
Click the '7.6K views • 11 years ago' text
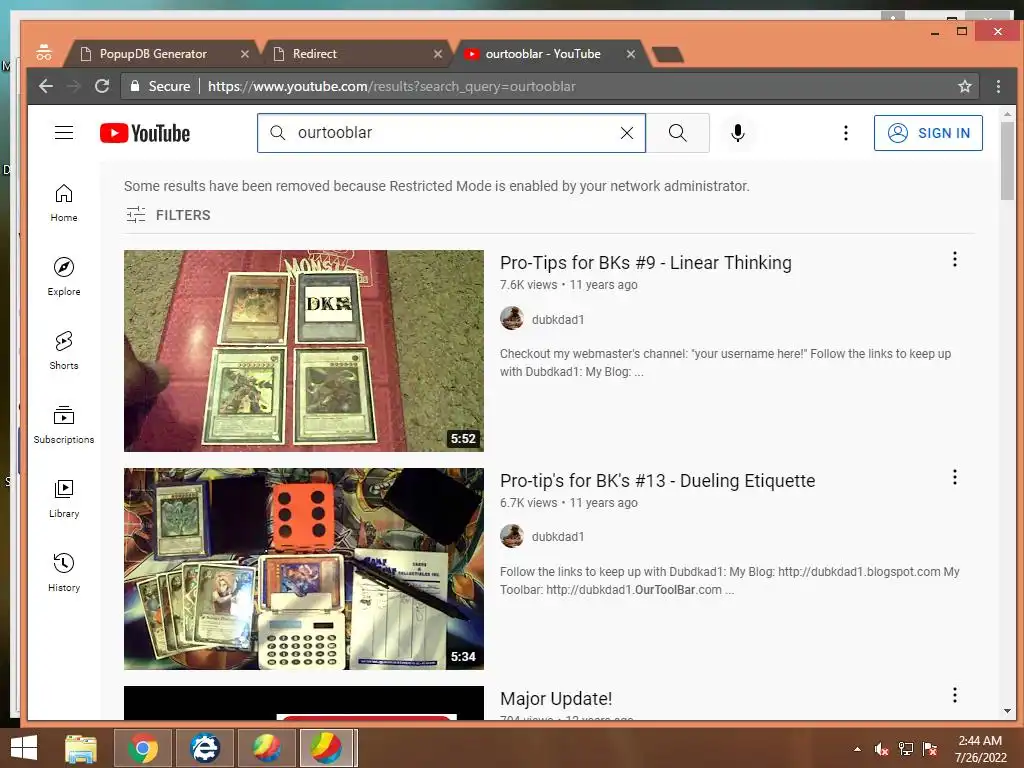(x=568, y=285)
